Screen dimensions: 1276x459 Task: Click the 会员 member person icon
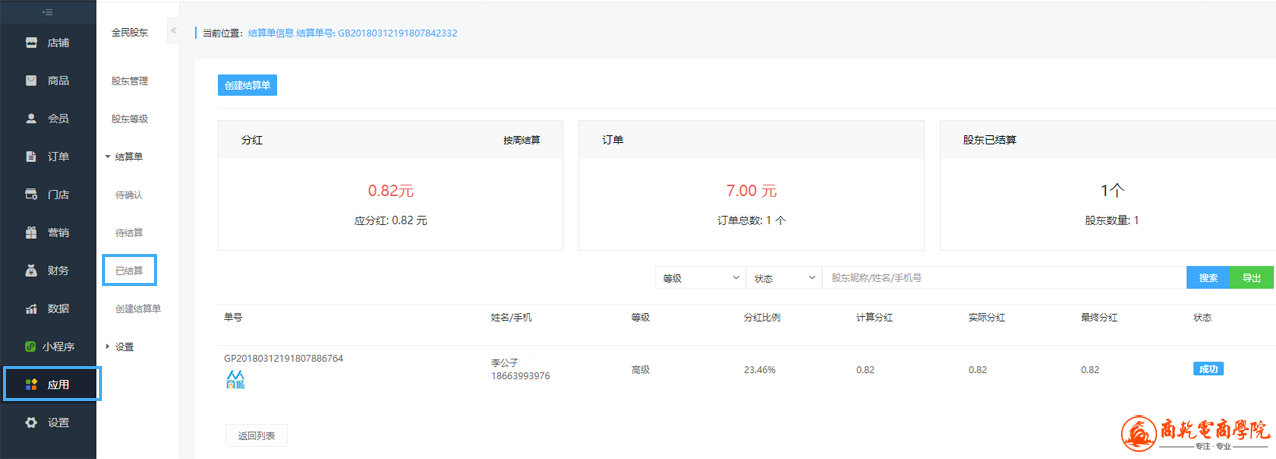click(x=31, y=119)
